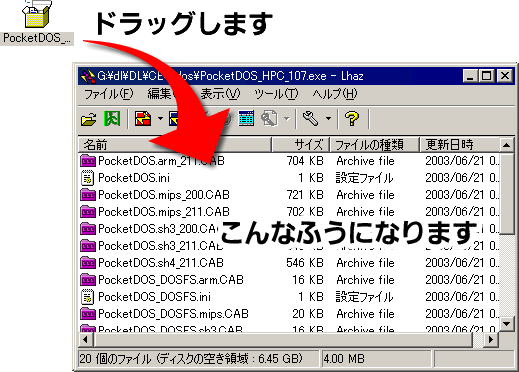Open the dropdown beside the greyed key icon
Screen dimensions: 519x372
click(x=287, y=118)
